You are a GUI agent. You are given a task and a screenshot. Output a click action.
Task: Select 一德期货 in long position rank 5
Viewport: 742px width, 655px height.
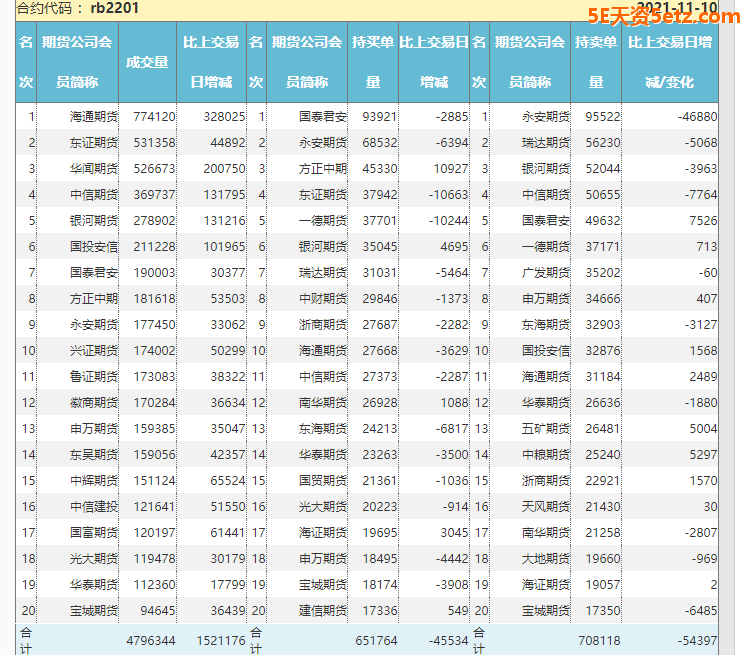click(323, 221)
